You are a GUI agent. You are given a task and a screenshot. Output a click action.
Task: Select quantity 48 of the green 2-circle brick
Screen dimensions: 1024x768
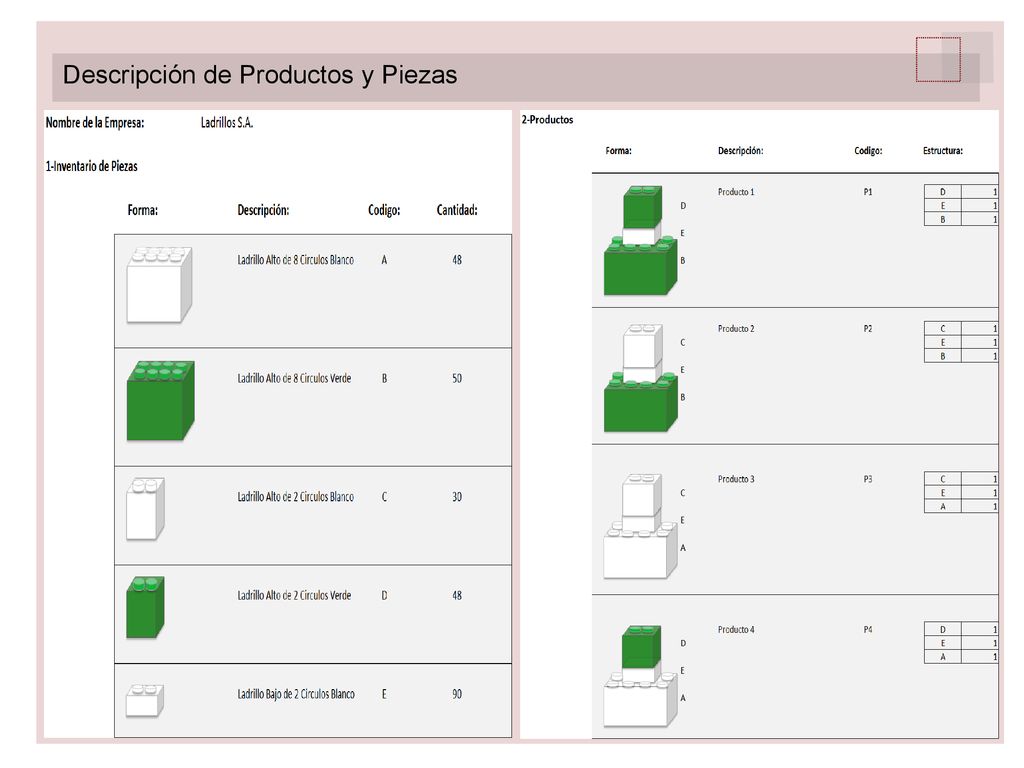(457, 596)
